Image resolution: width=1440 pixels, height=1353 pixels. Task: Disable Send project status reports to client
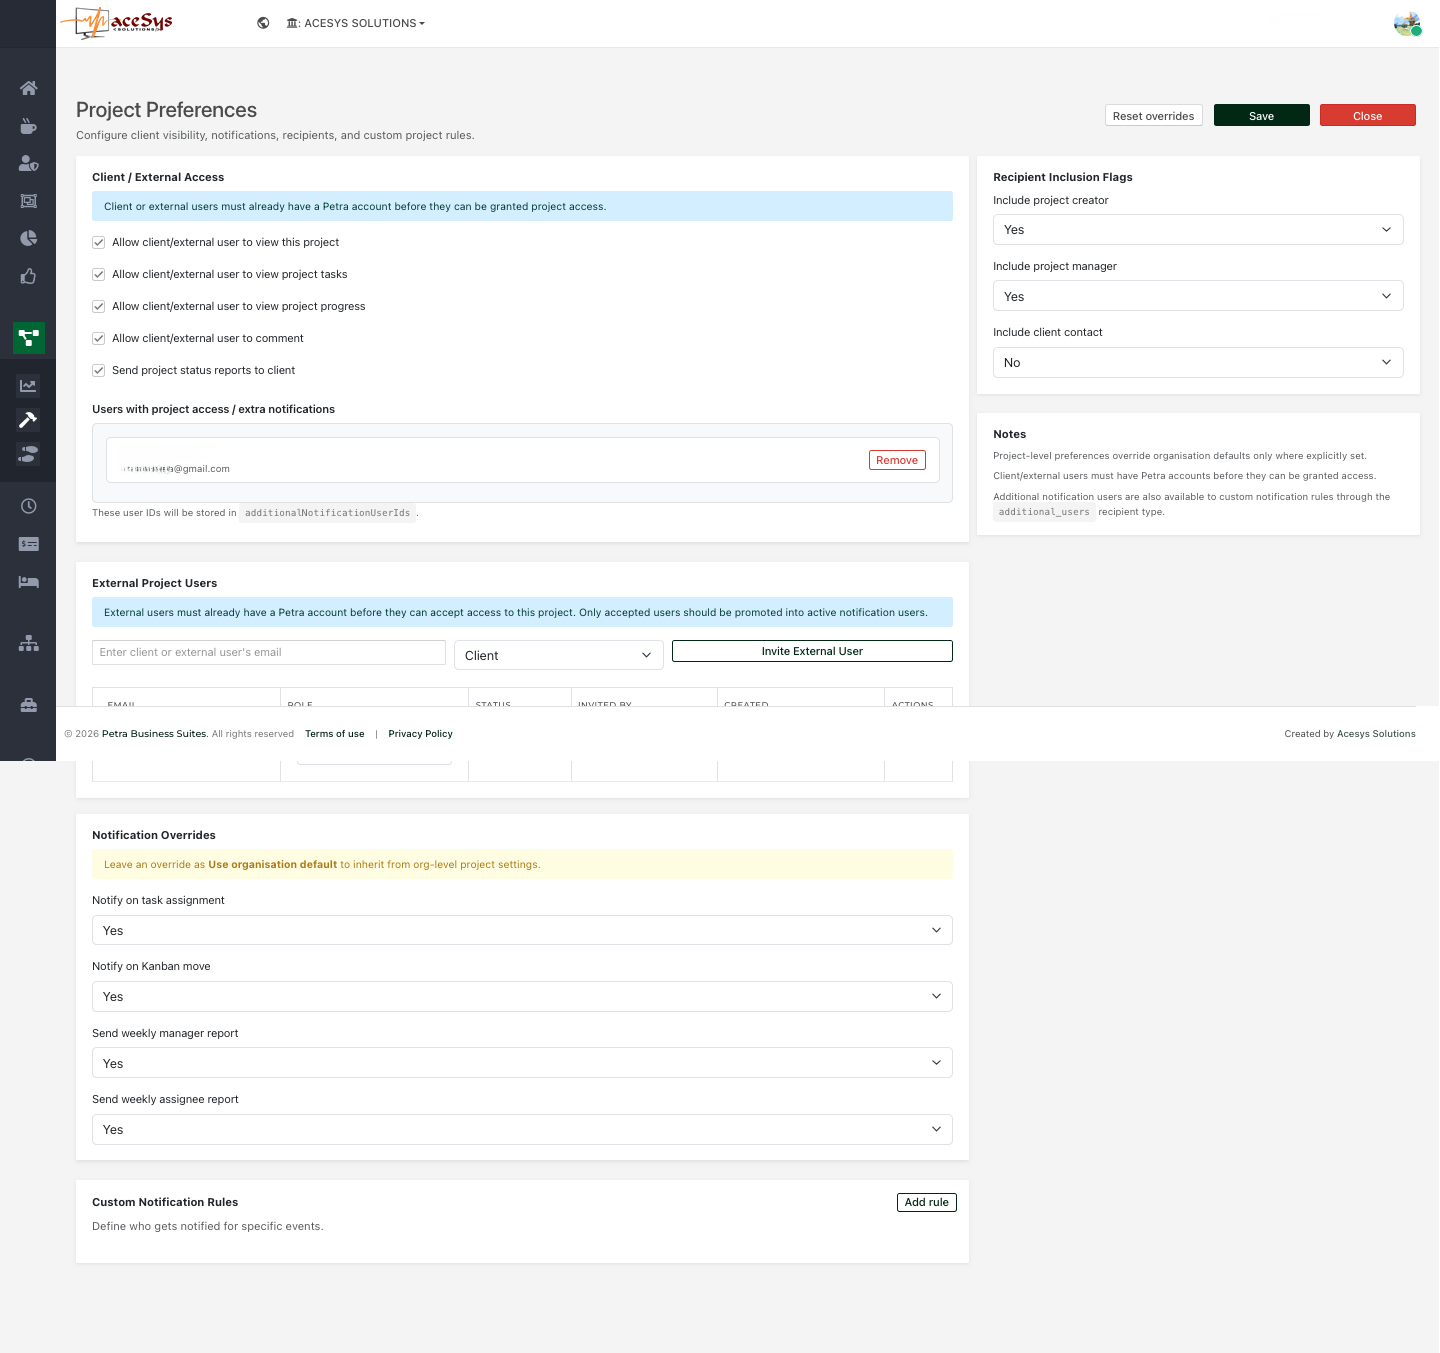(98, 370)
